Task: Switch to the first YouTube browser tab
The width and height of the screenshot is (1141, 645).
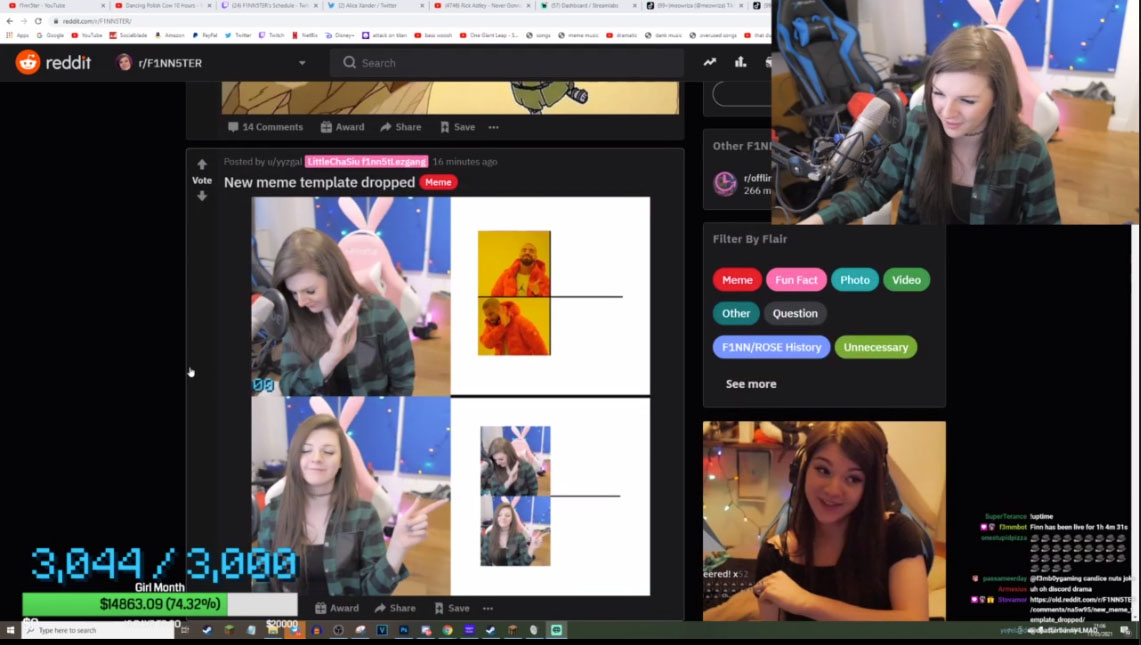Action: [55, 5]
